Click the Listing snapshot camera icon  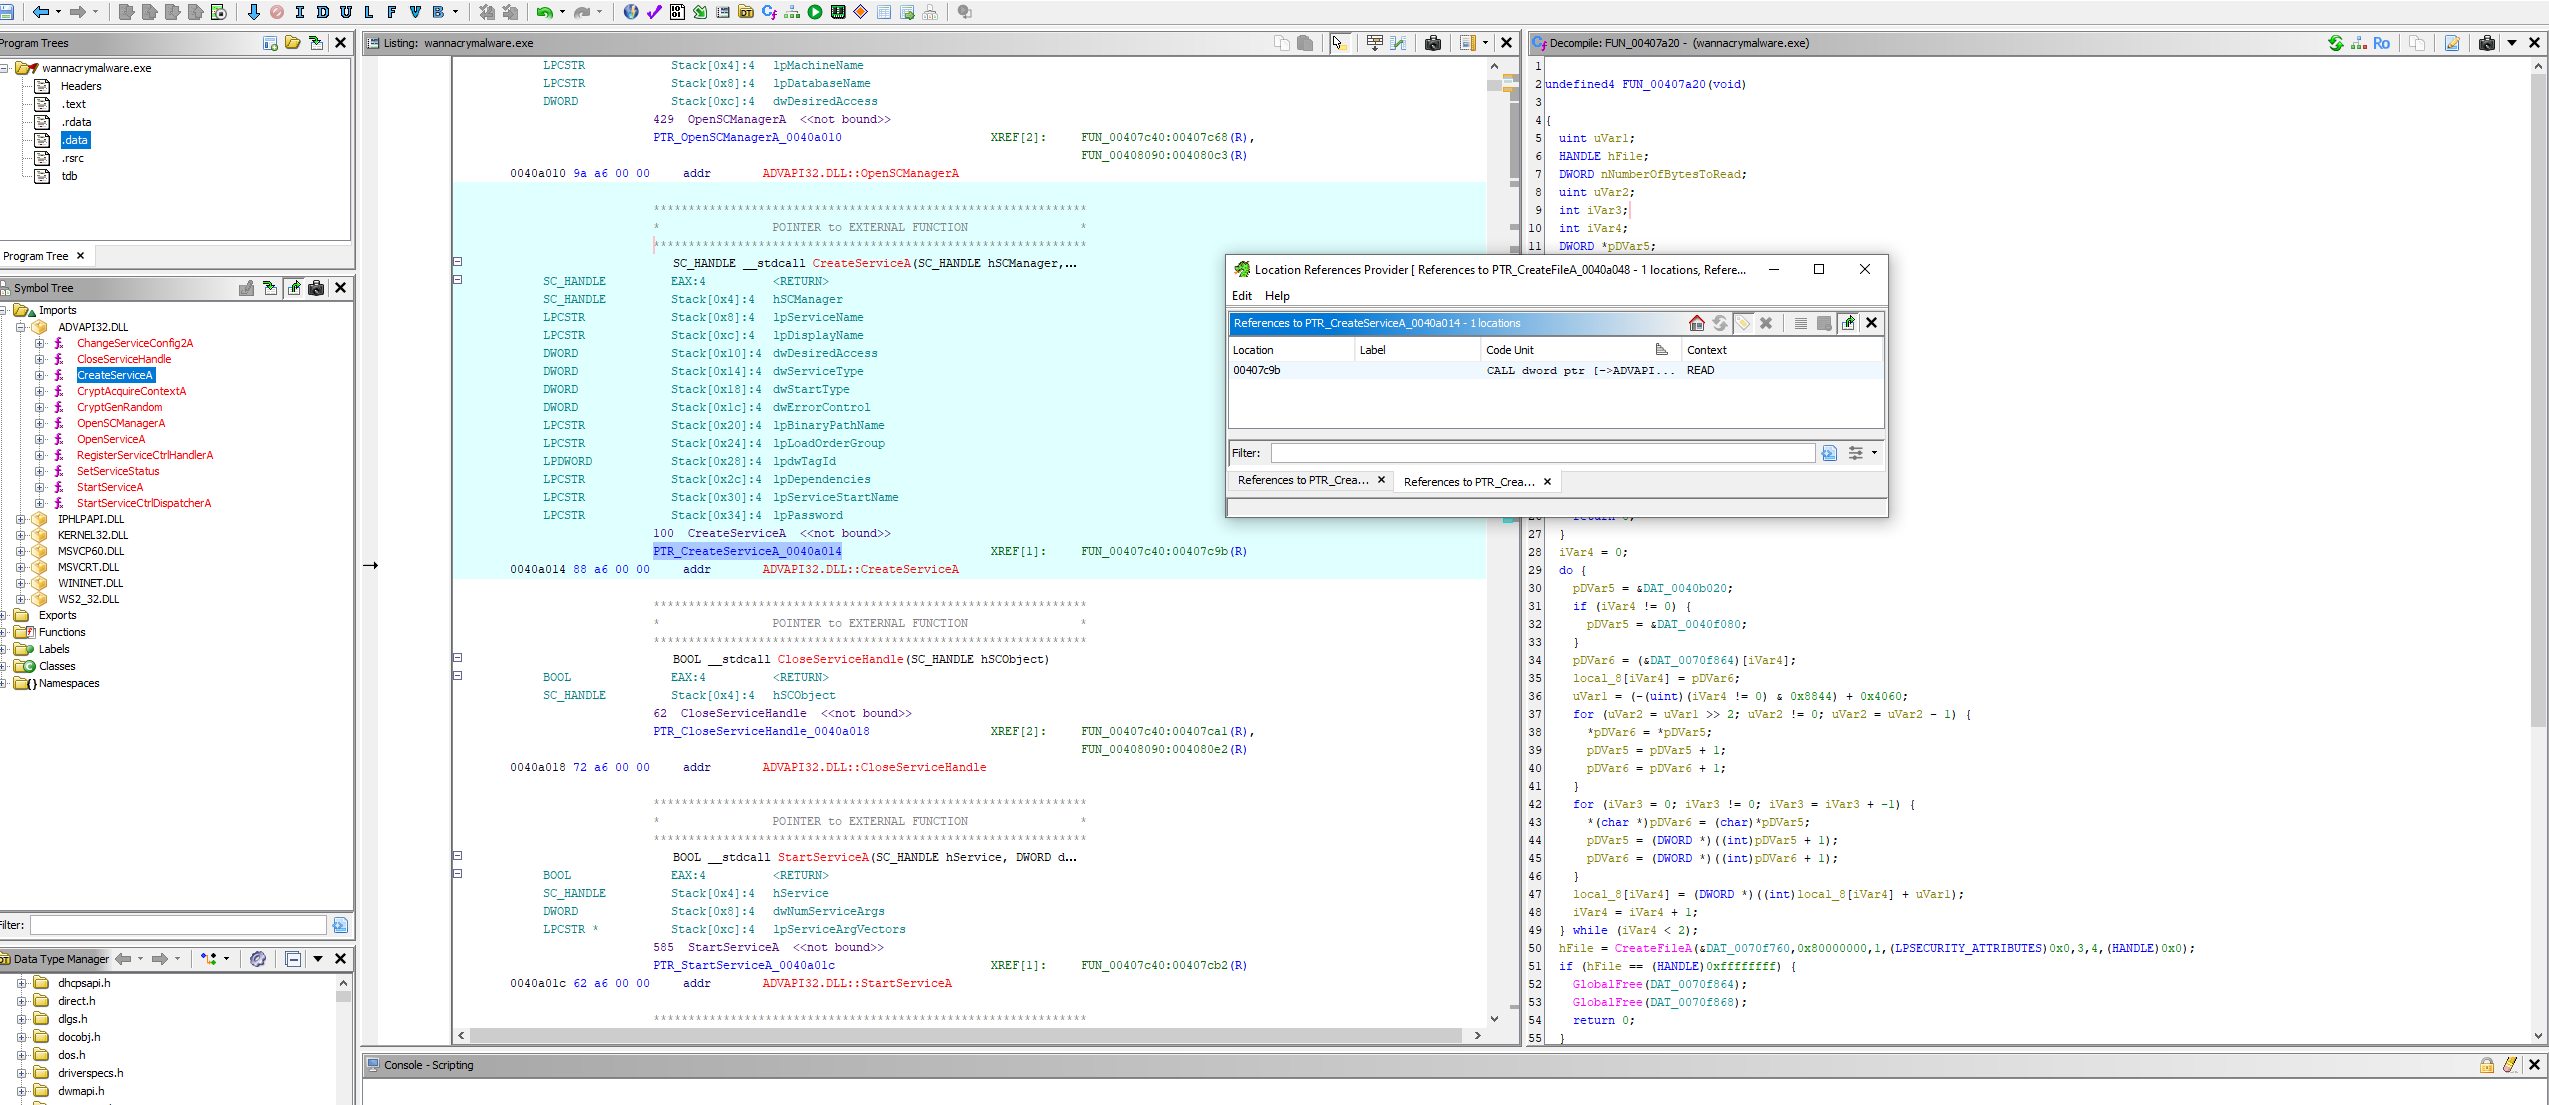pyautogui.click(x=1433, y=43)
